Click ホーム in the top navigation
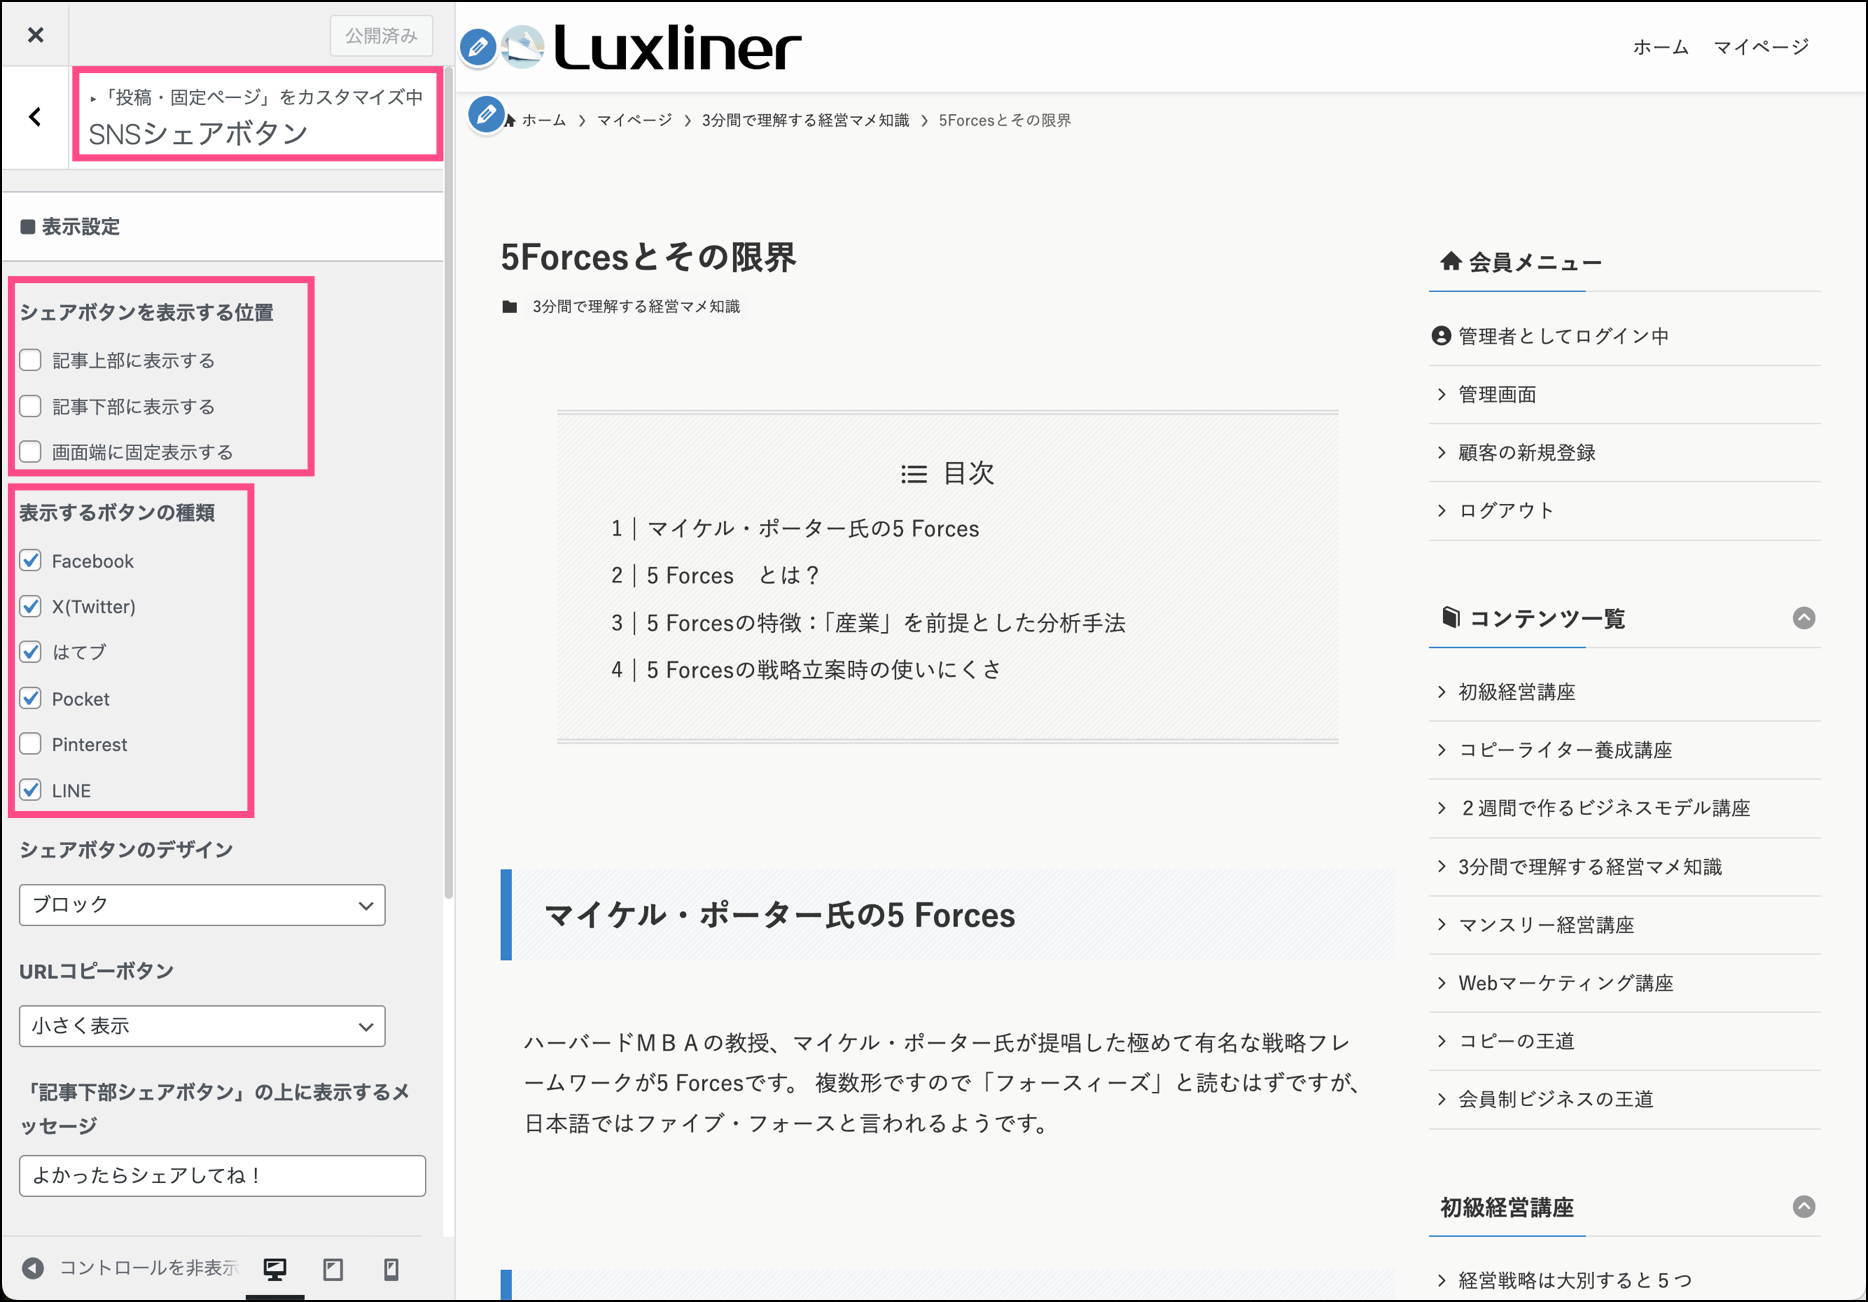Image resolution: width=1868 pixels, height=1302 pixels. pos(1660,47)
